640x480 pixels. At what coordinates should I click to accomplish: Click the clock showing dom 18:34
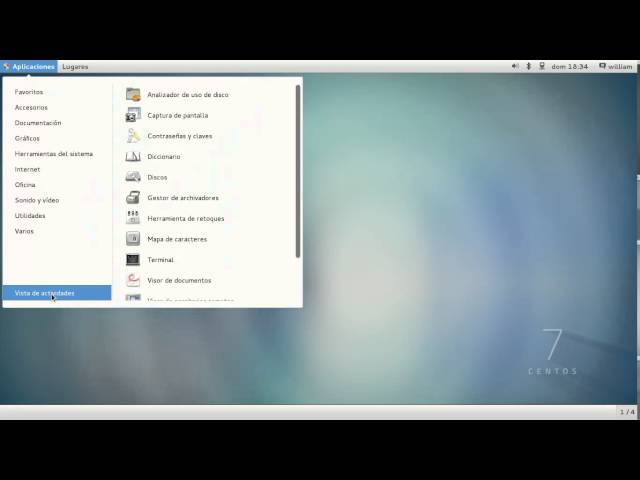(570, 66)
